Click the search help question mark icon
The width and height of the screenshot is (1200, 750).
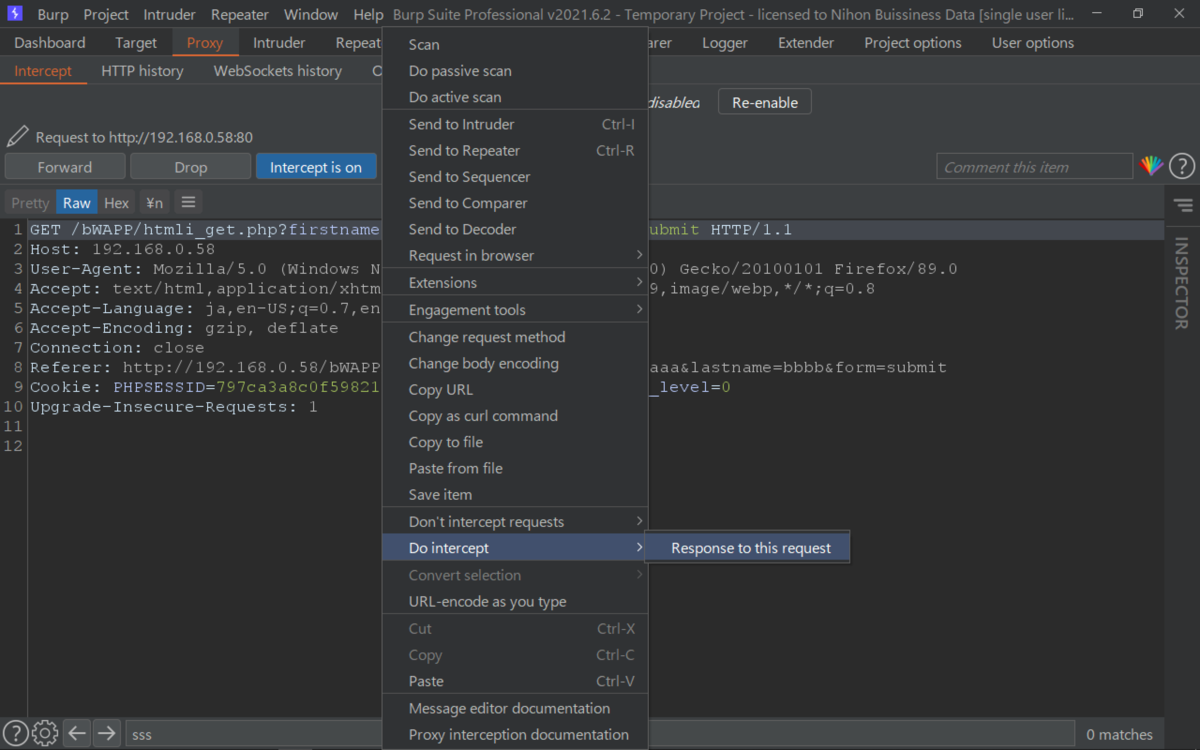[15, 734]
